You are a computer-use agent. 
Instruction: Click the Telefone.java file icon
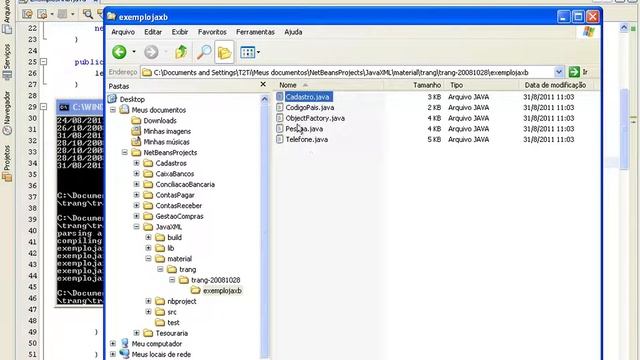280,139
